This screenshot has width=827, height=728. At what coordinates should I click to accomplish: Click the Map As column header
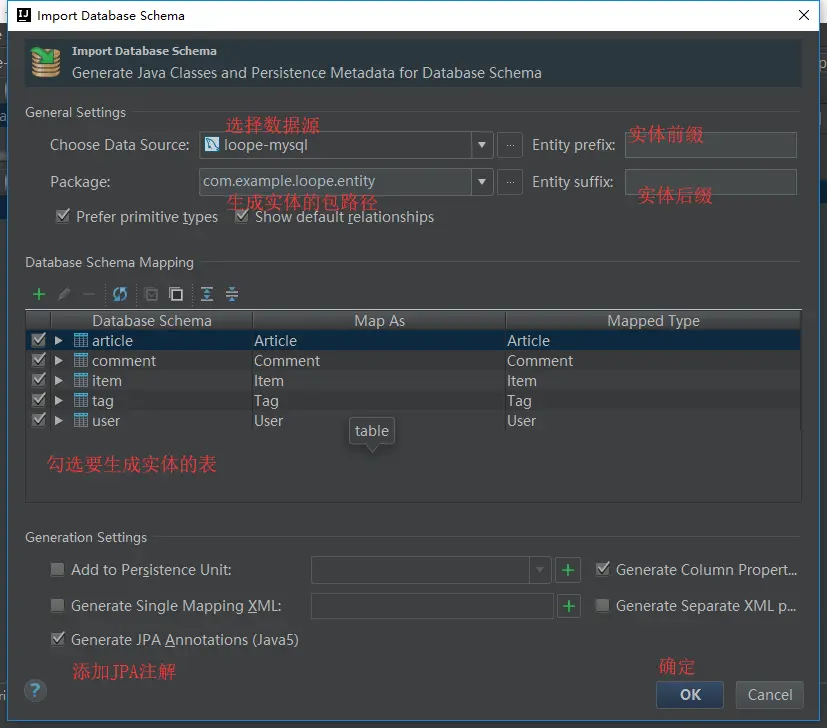click(379, 321)
